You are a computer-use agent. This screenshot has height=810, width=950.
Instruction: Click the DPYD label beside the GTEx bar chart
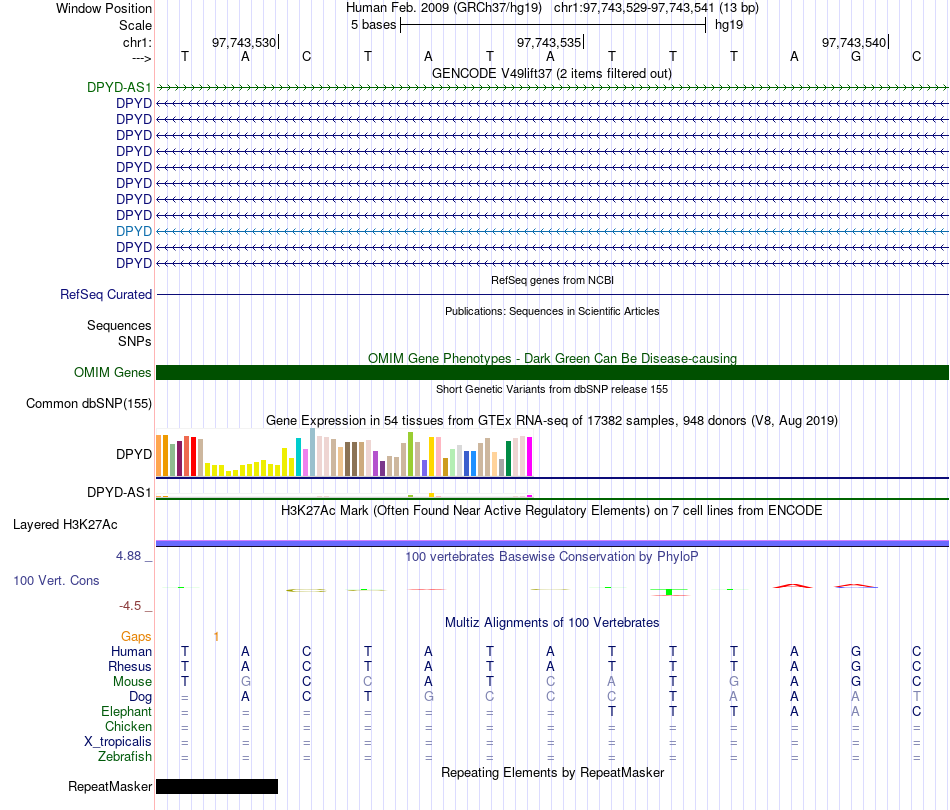coord(134,454)
